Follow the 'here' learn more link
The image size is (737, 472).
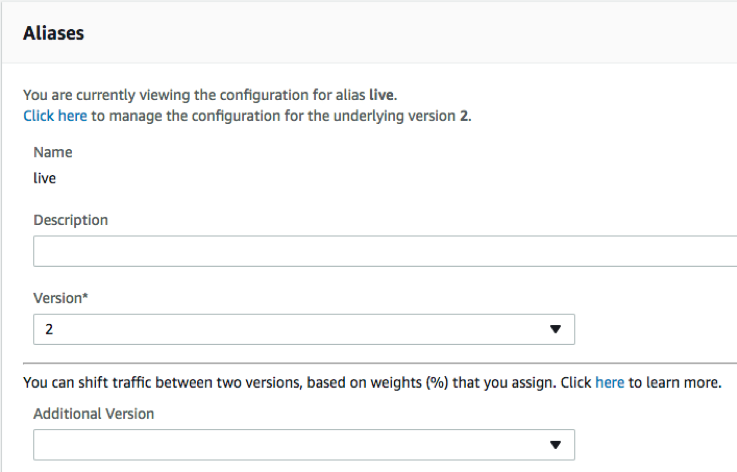point(609,382)
